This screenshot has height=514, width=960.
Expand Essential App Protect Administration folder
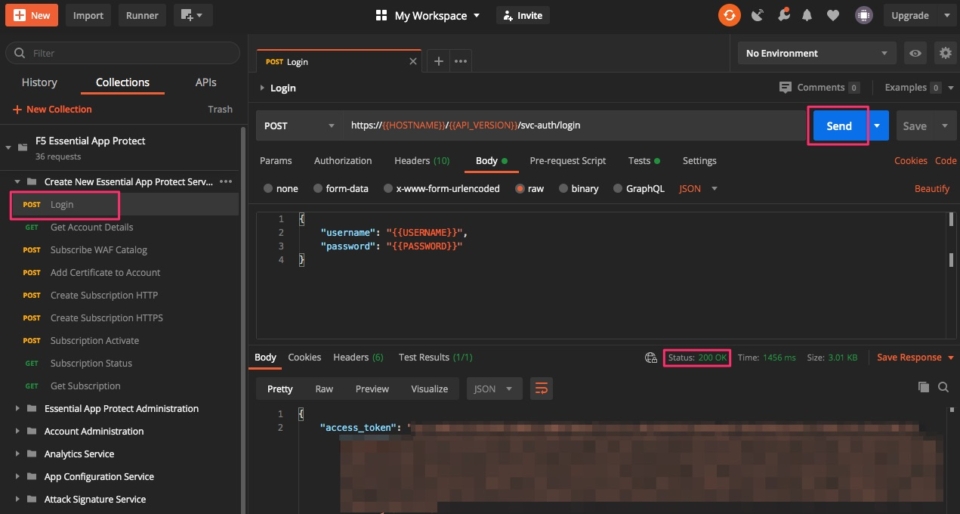click(x=17, y=408)
